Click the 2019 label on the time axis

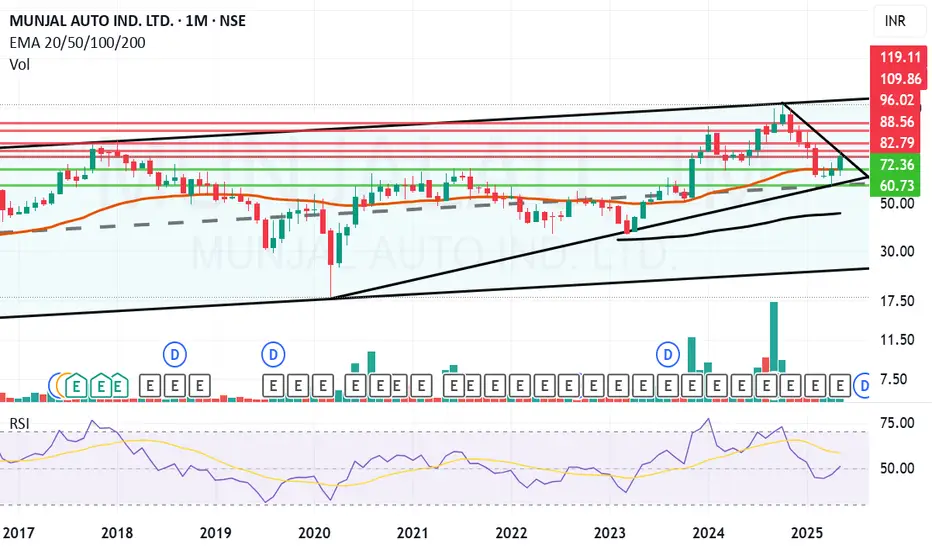pyautogui.click(x=216, y=533)
